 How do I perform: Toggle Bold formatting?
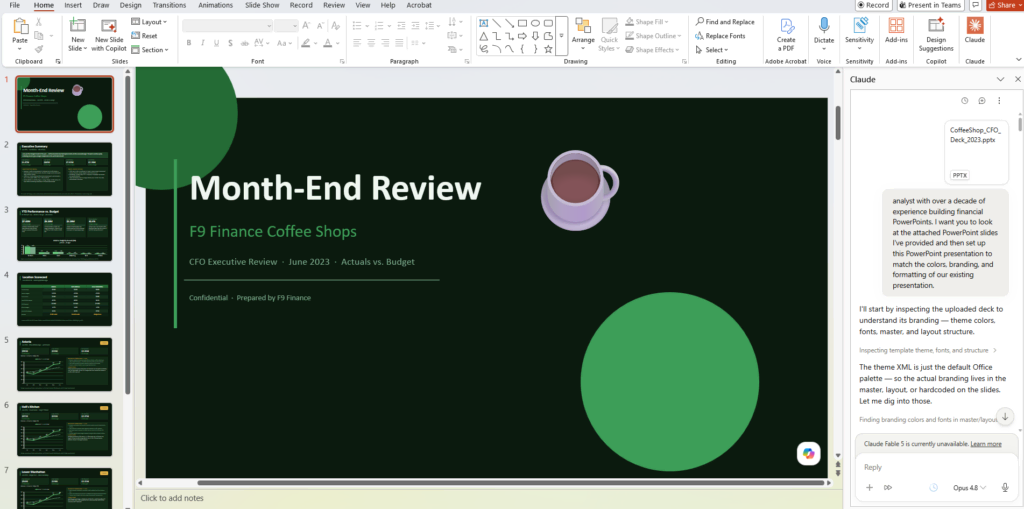pyautogui.click(x=189, y=43)
